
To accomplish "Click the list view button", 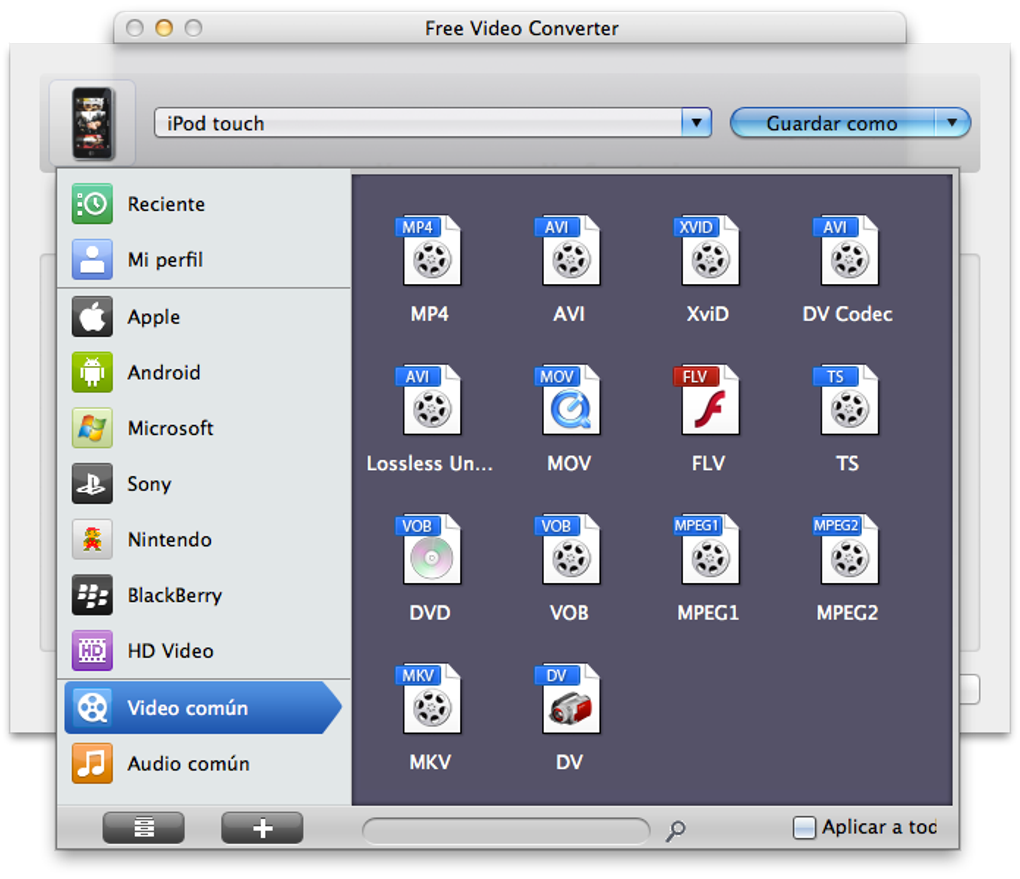I will point(144,828).
